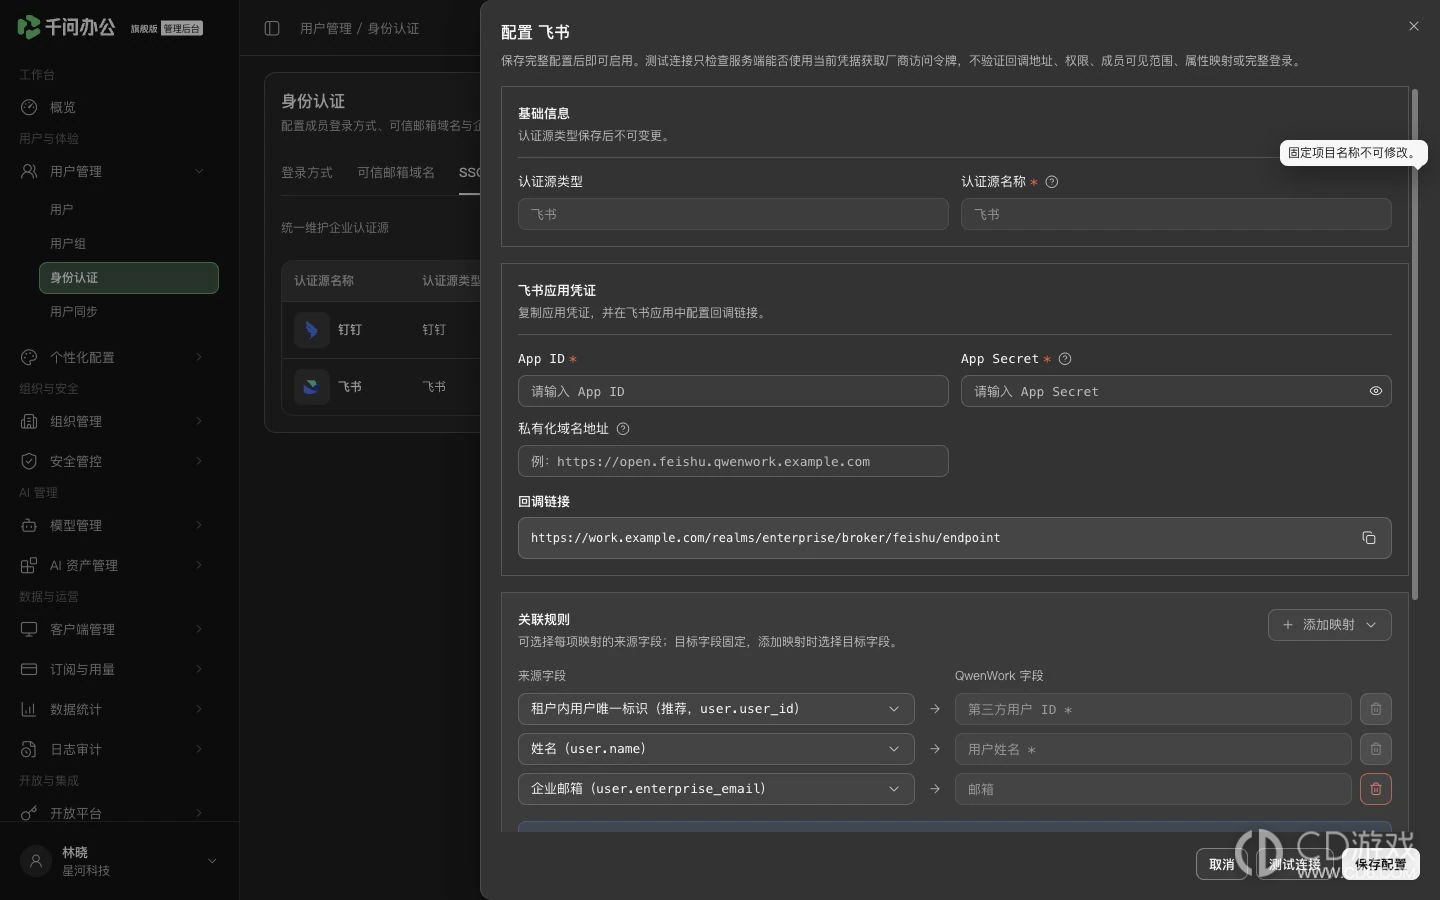Screen dimensions: 1440x900
Task: Click the 私有化域名地址 input field
Action: coord(733,461)
